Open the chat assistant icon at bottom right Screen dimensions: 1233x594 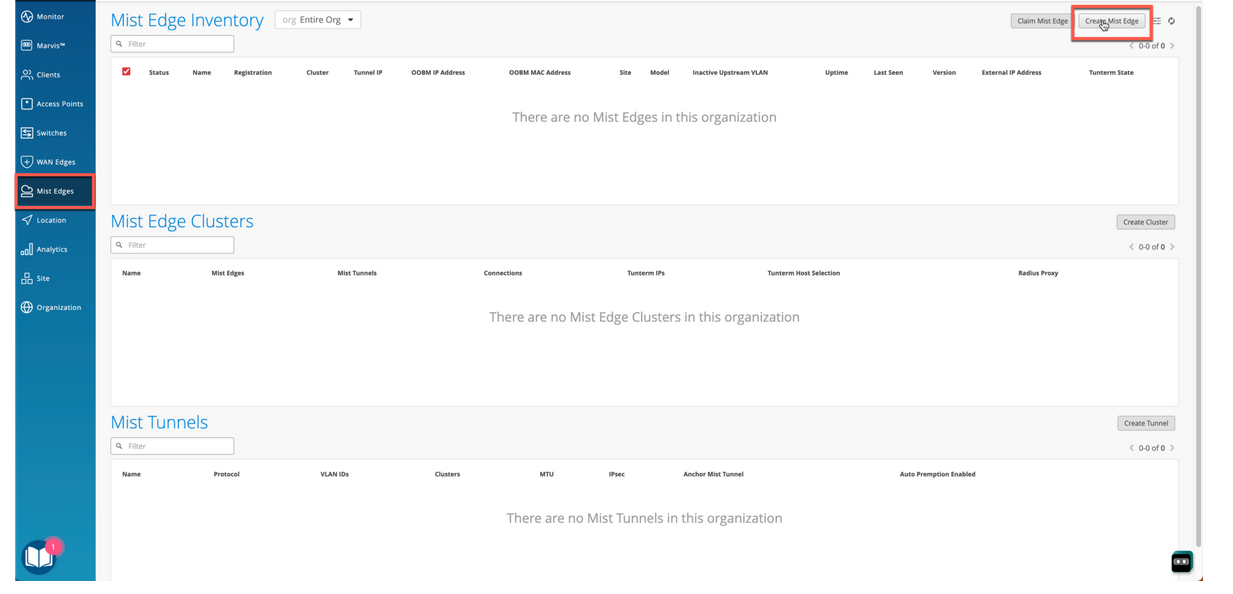click(1181, 562)
